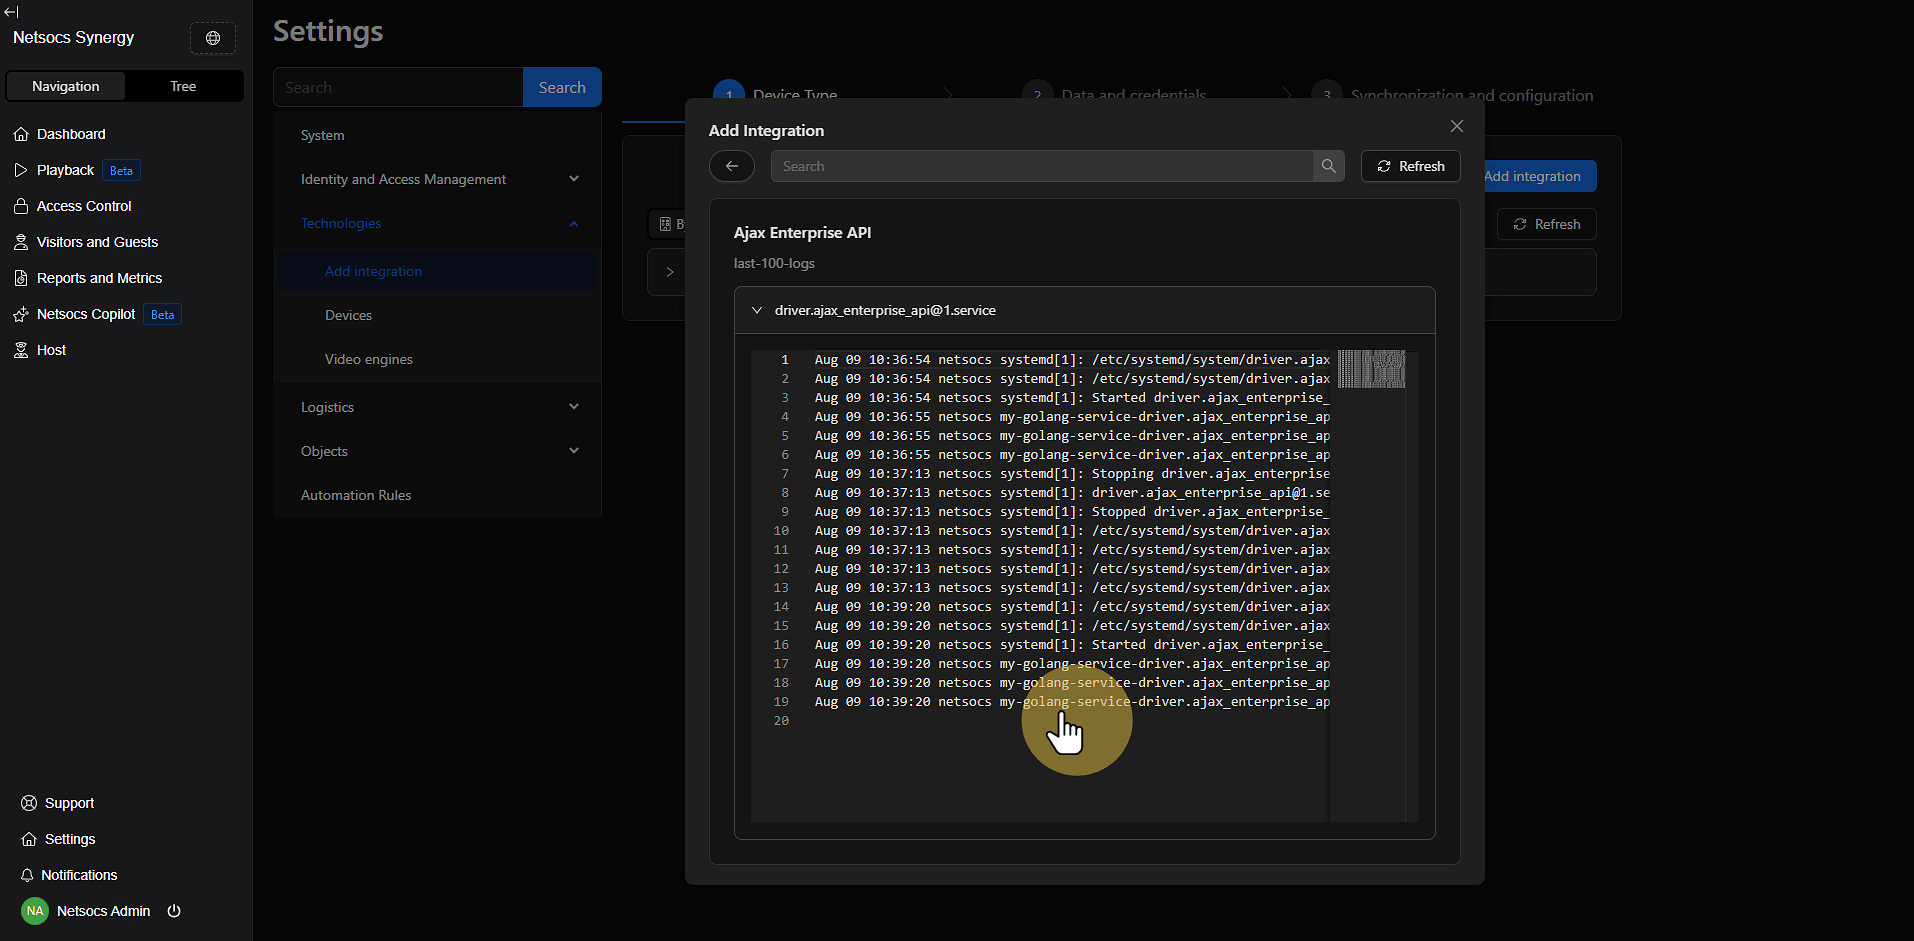Viewport: 1914px width, 941px height.
Task: Click the magnifier search icon in dialog
Action: [x=1328, y=166]
